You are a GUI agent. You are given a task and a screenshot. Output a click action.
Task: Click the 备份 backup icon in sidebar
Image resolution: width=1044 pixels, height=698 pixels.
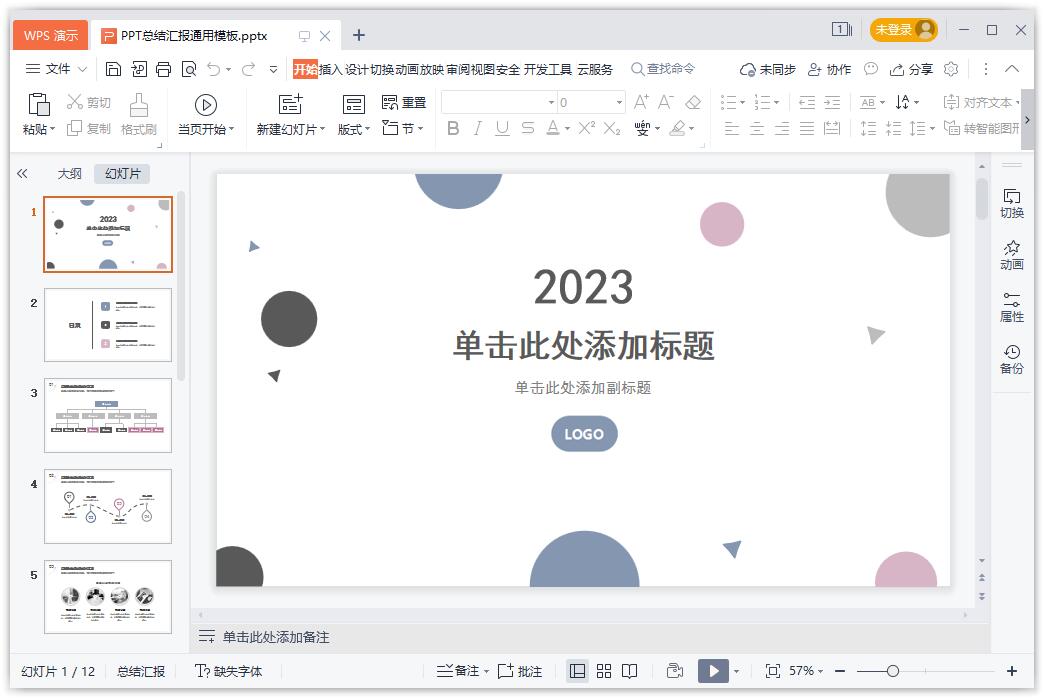pos(1012,359)
